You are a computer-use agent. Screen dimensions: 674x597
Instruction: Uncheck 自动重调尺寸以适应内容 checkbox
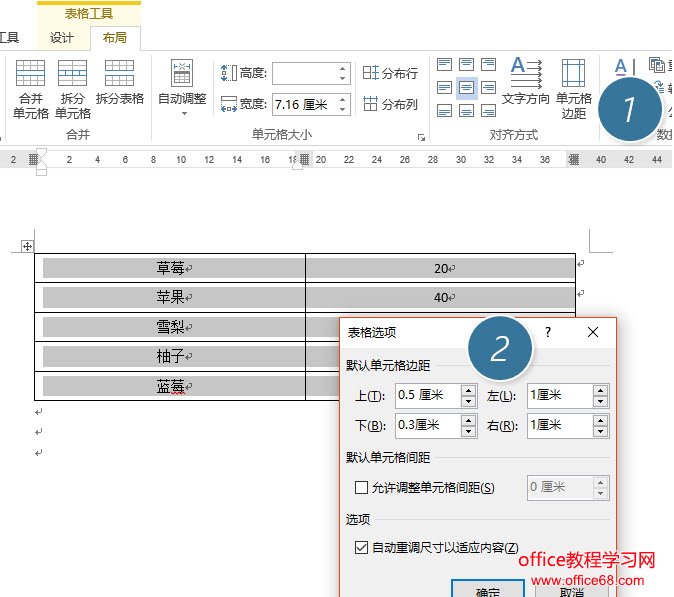pyautogui.click(x=361, y=547)
